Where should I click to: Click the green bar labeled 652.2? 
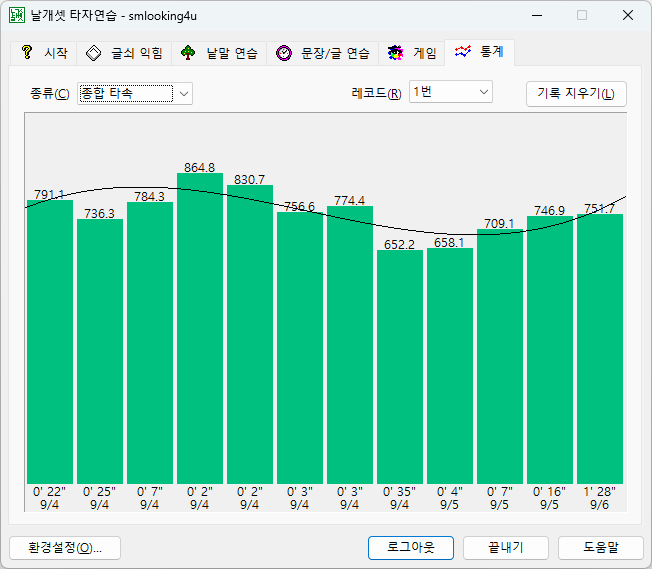point(400,367)
